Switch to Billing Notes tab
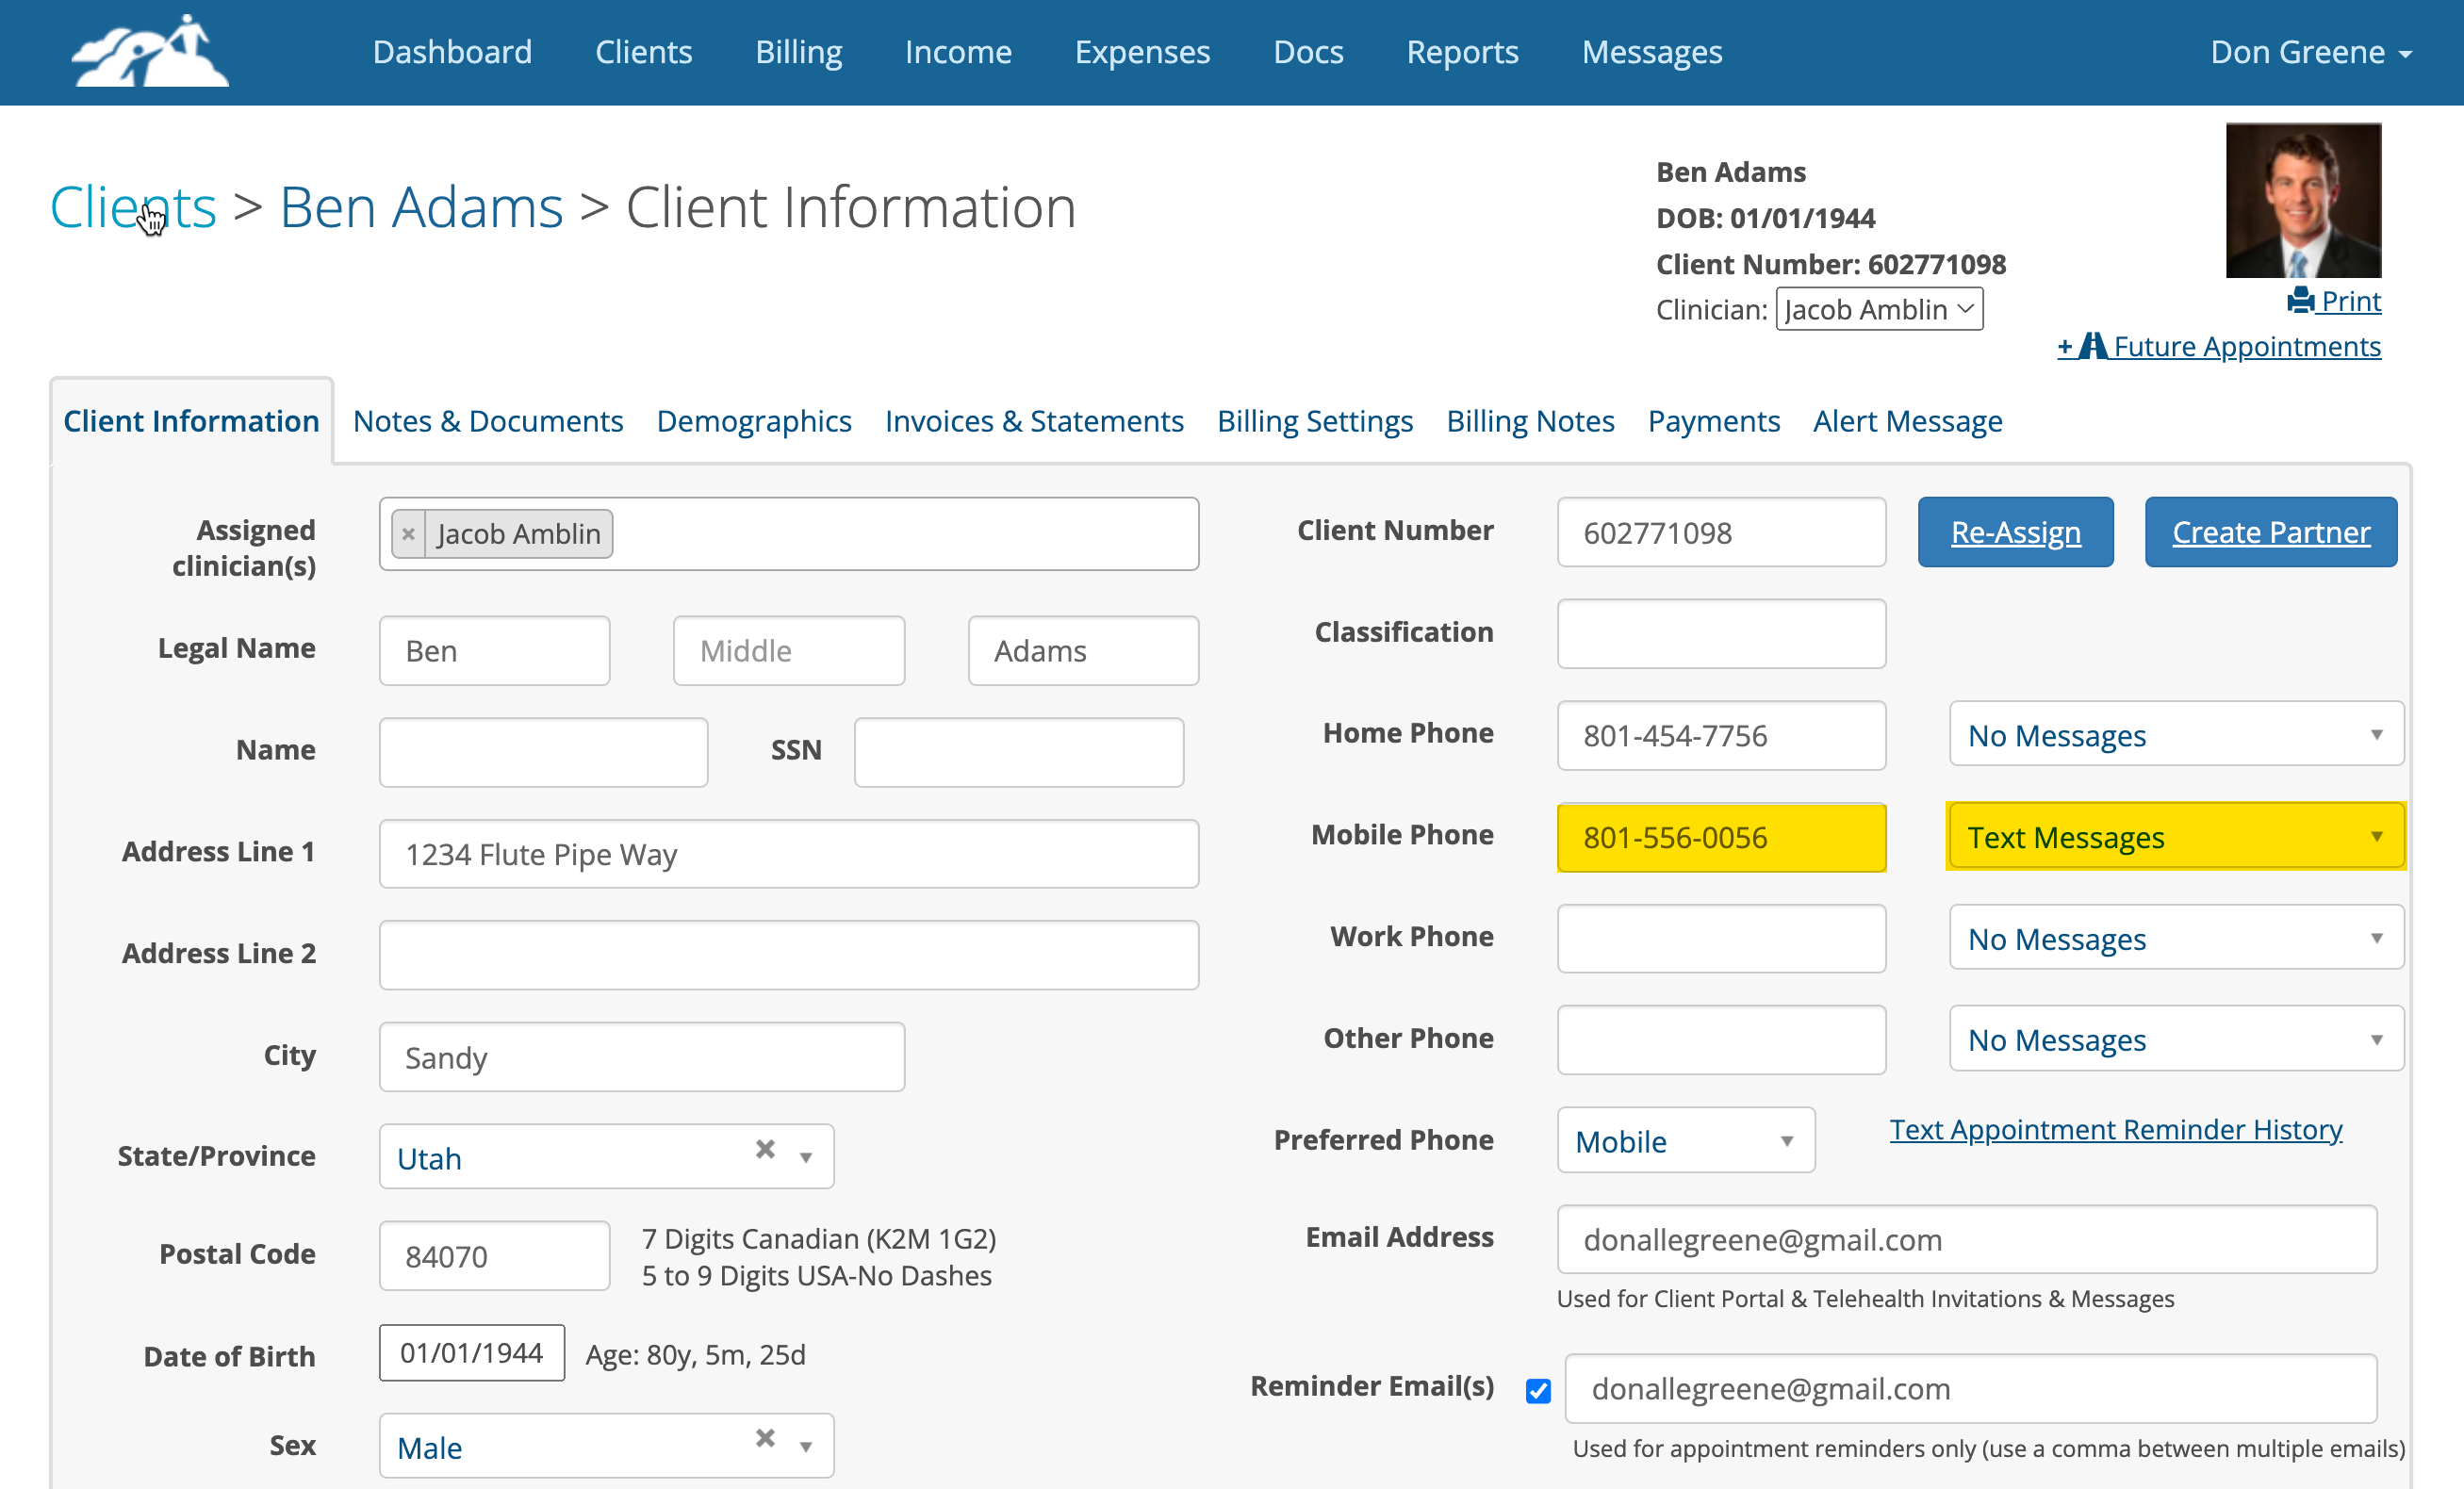 pyautogui.click(x=1530, y=421)
